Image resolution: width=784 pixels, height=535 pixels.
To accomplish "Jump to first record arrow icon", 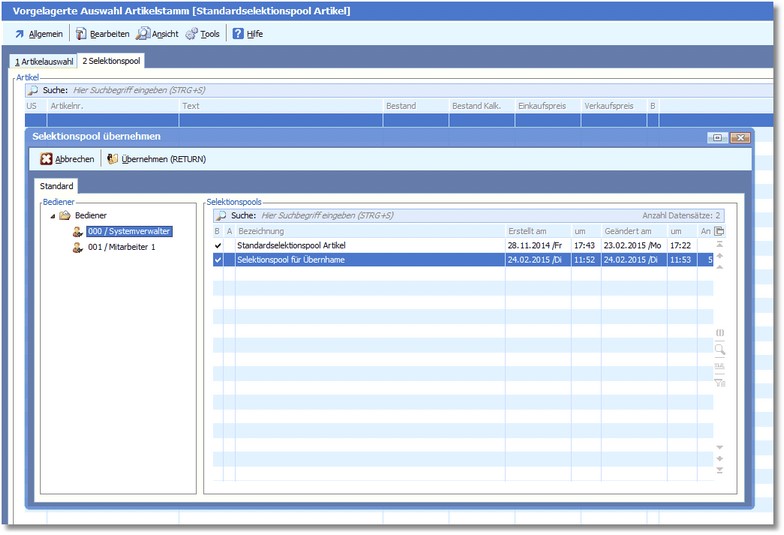I will click(719, 245).
